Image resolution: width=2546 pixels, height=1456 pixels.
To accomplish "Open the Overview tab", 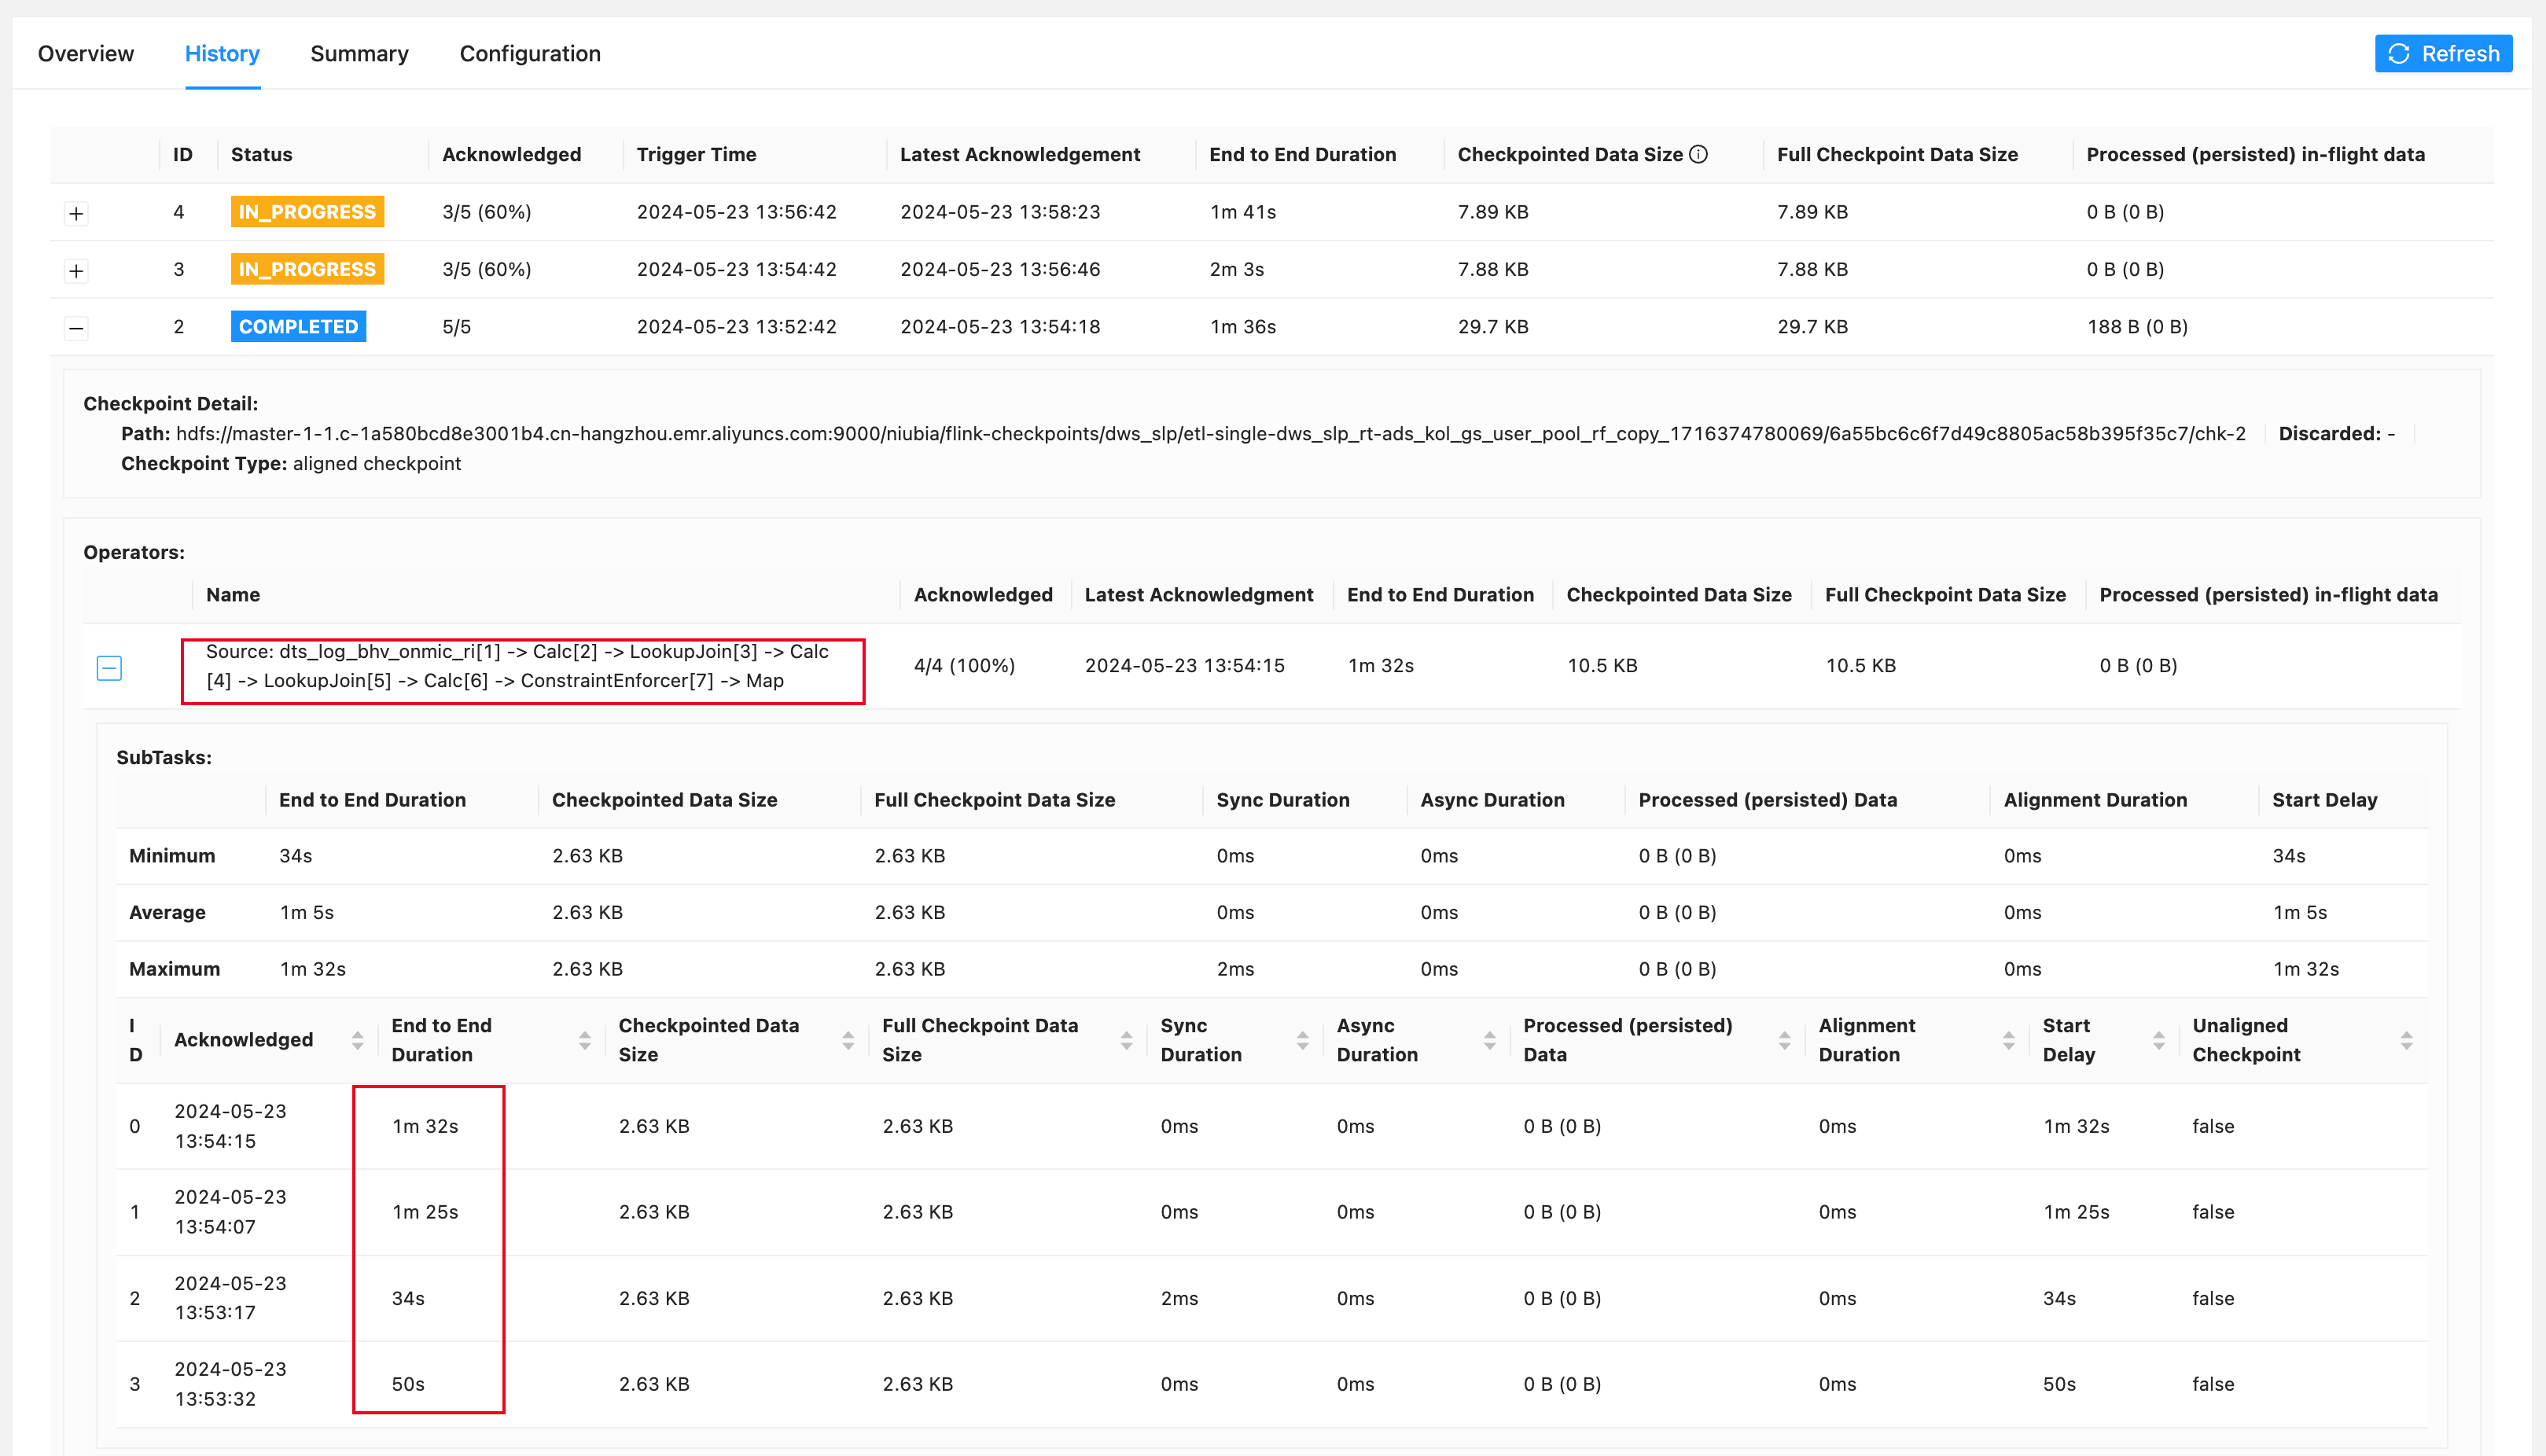I will coord(86,54).
